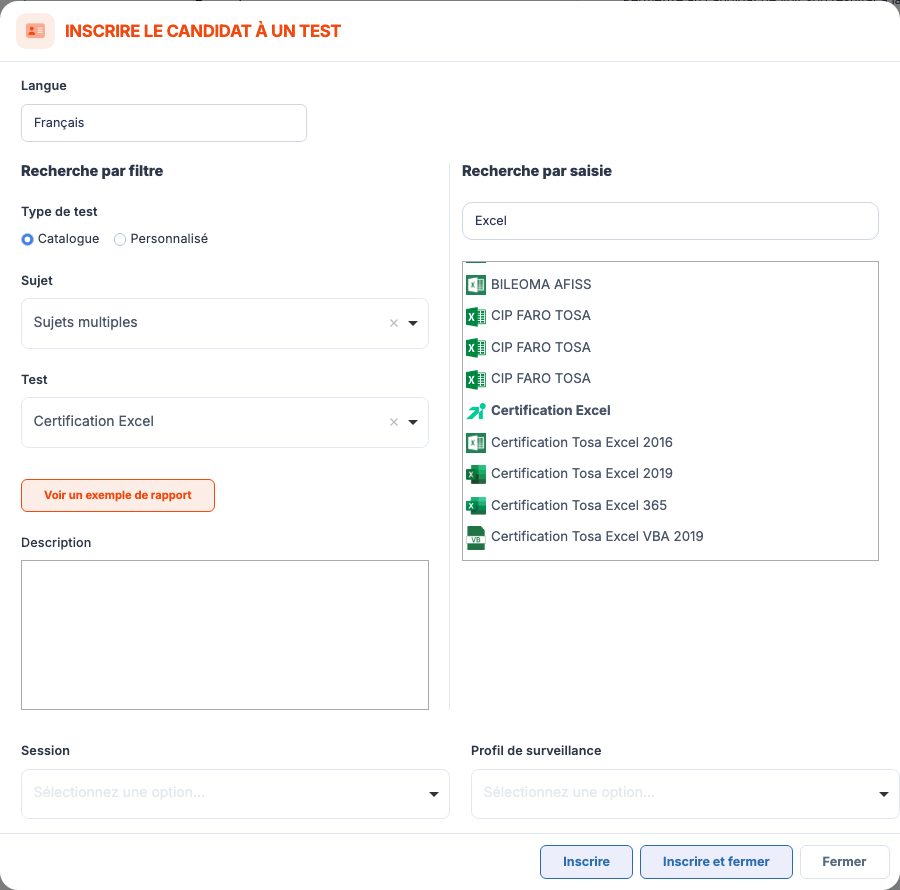Click the VB icon for Certification Tosa Excel VBA 2019
Screen dimensions: 900x890
476,538
